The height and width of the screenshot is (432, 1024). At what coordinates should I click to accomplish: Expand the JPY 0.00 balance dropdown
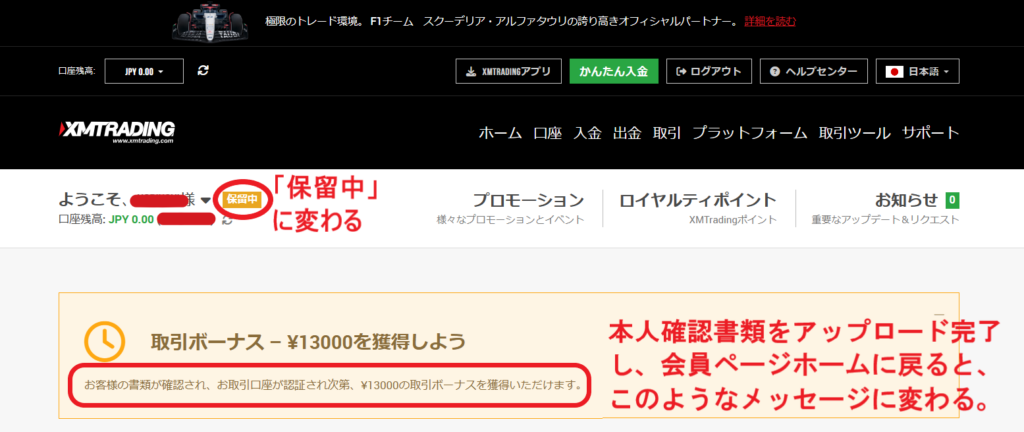click(x=143, y=70)
